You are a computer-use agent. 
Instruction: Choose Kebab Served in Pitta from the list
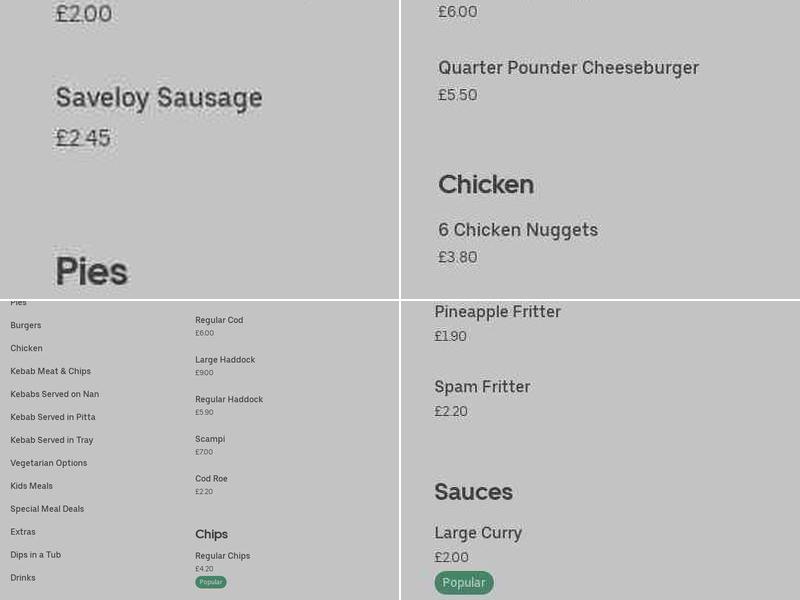tap(52, 417)
